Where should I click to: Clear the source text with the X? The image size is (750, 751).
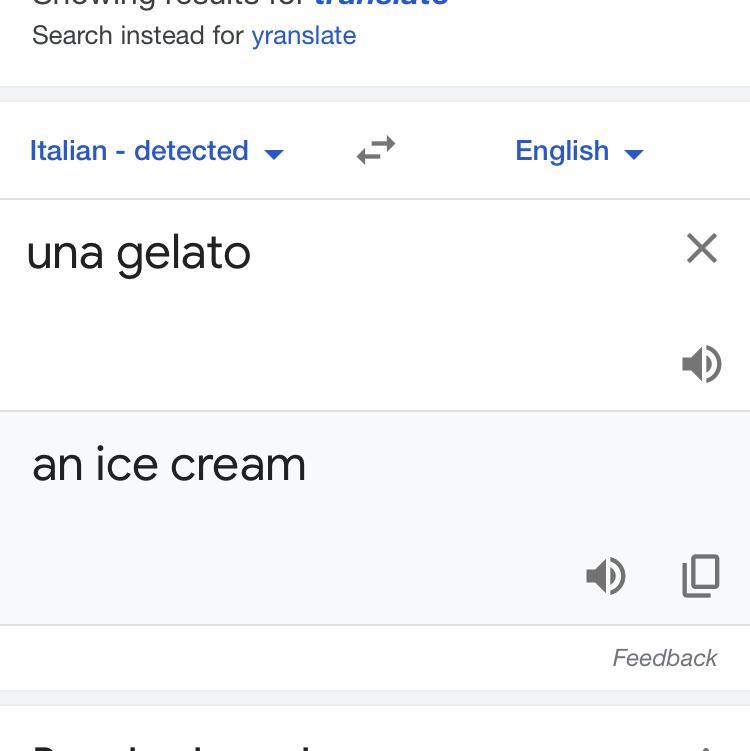[702, 248]
